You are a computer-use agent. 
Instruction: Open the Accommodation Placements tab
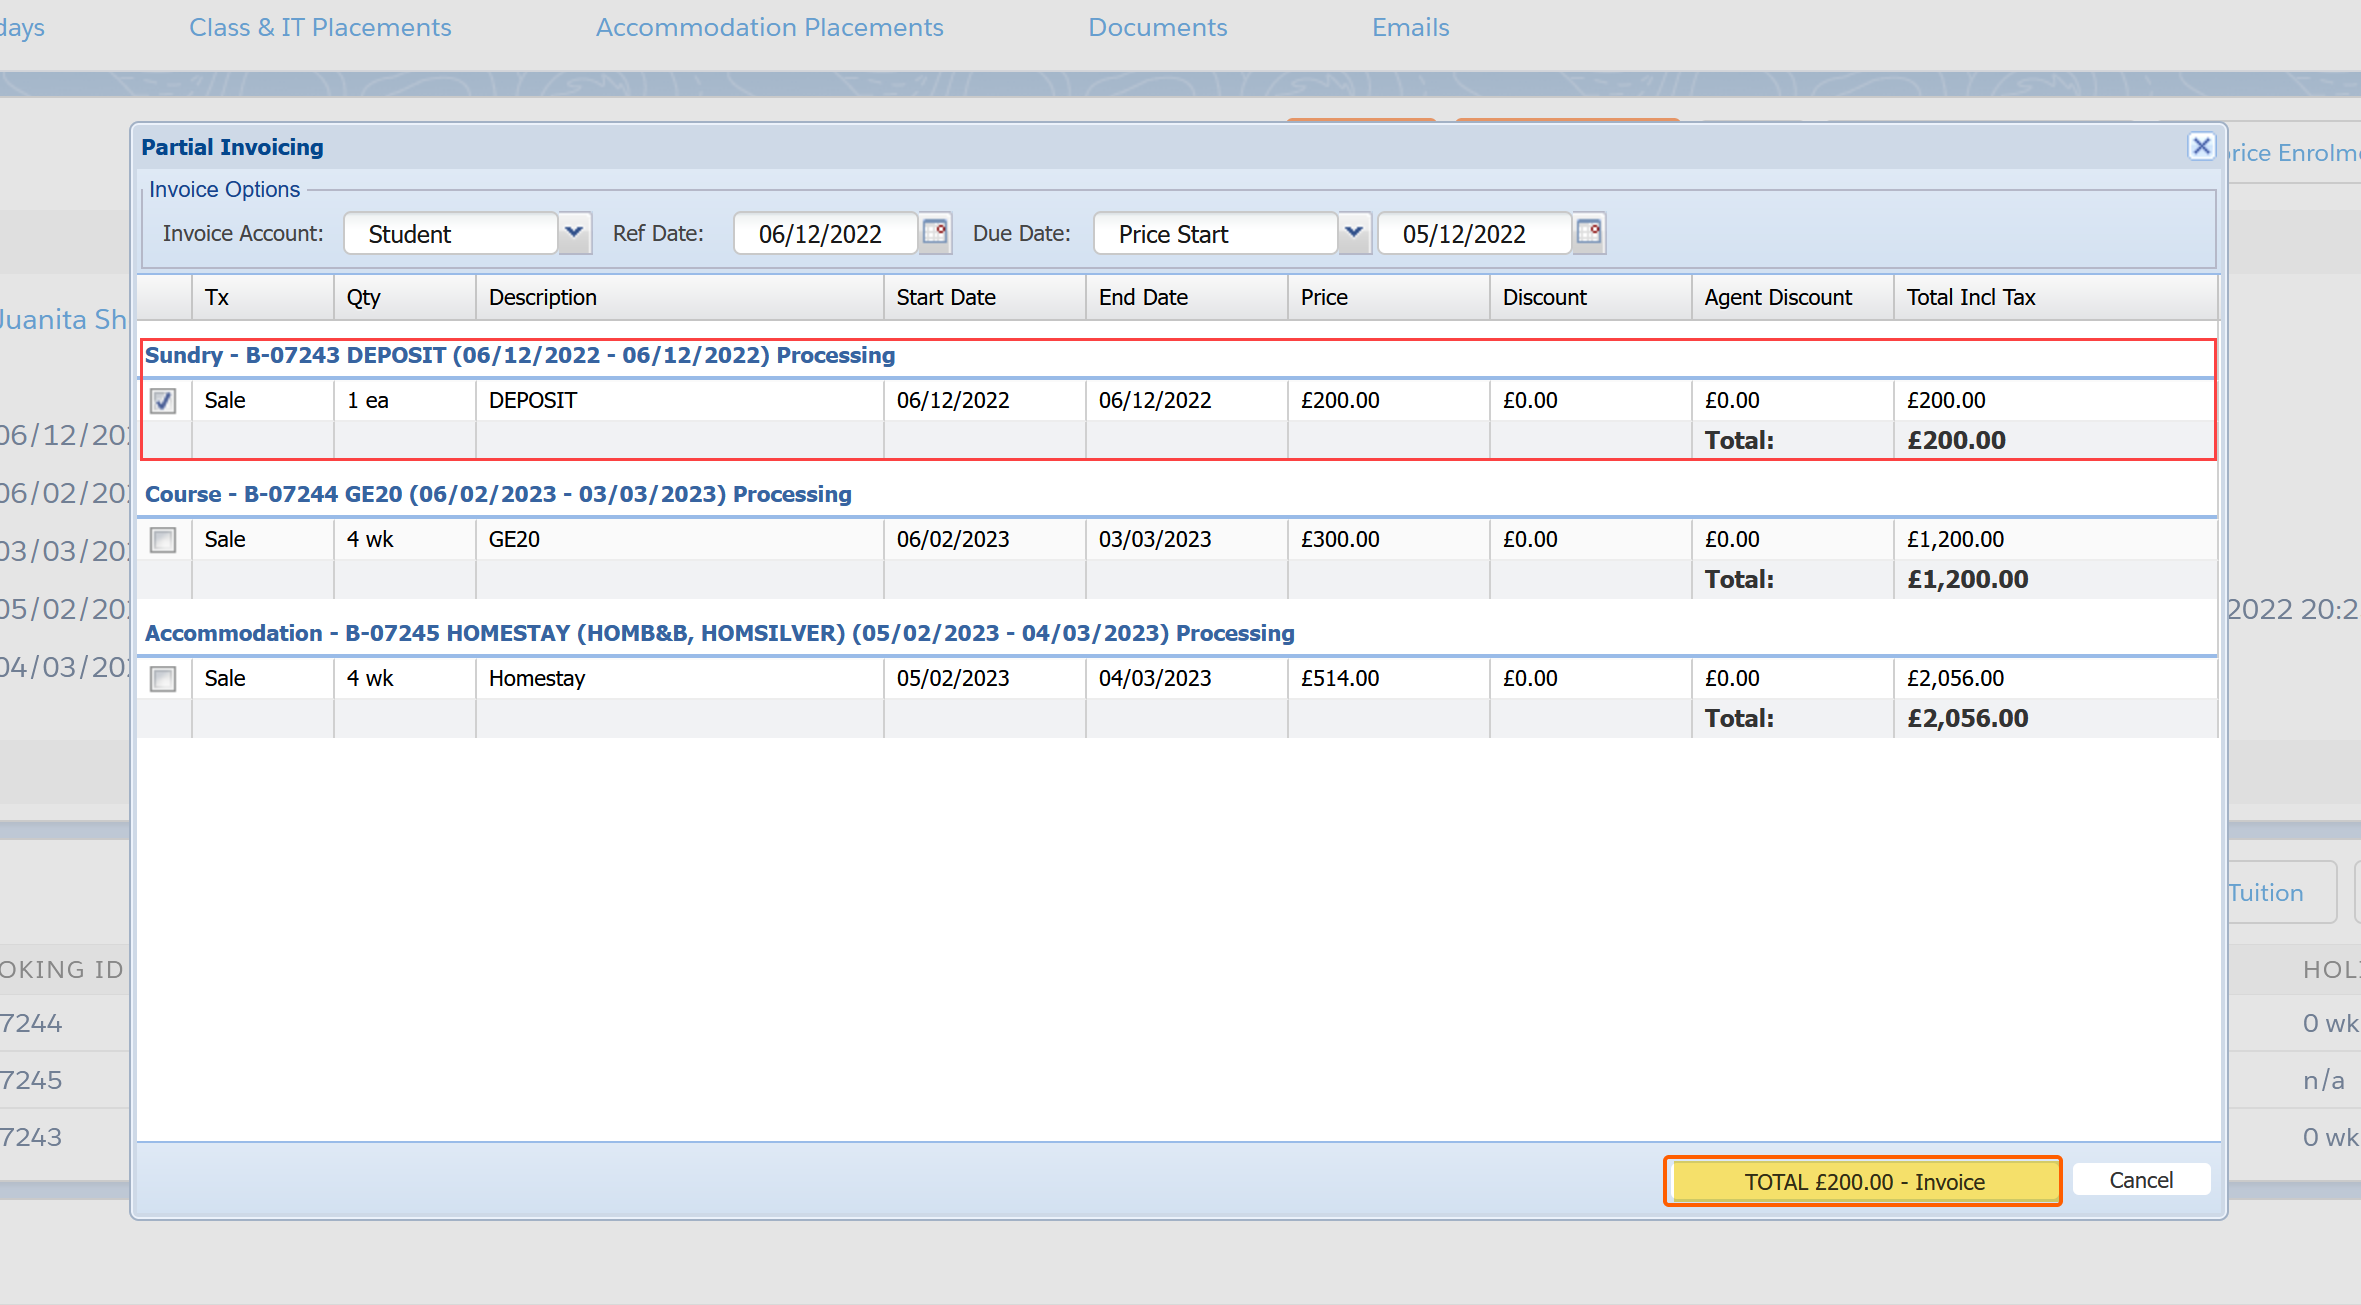tap(769, 27)
